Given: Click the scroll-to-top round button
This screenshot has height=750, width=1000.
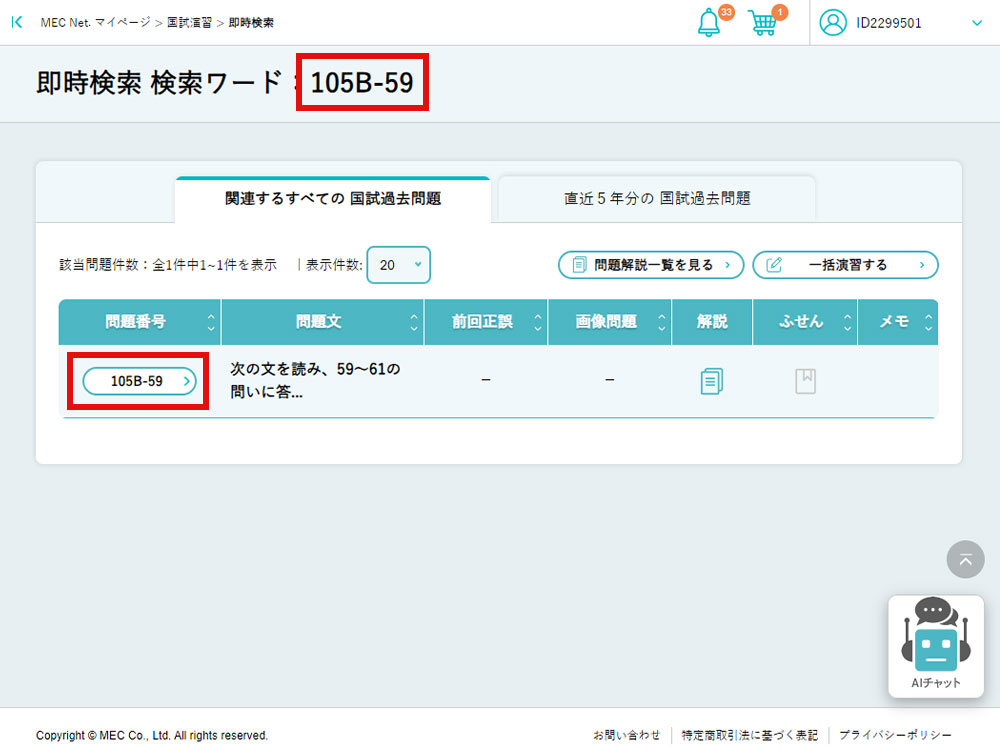Looking at the screenshot, I should (966, 559).
